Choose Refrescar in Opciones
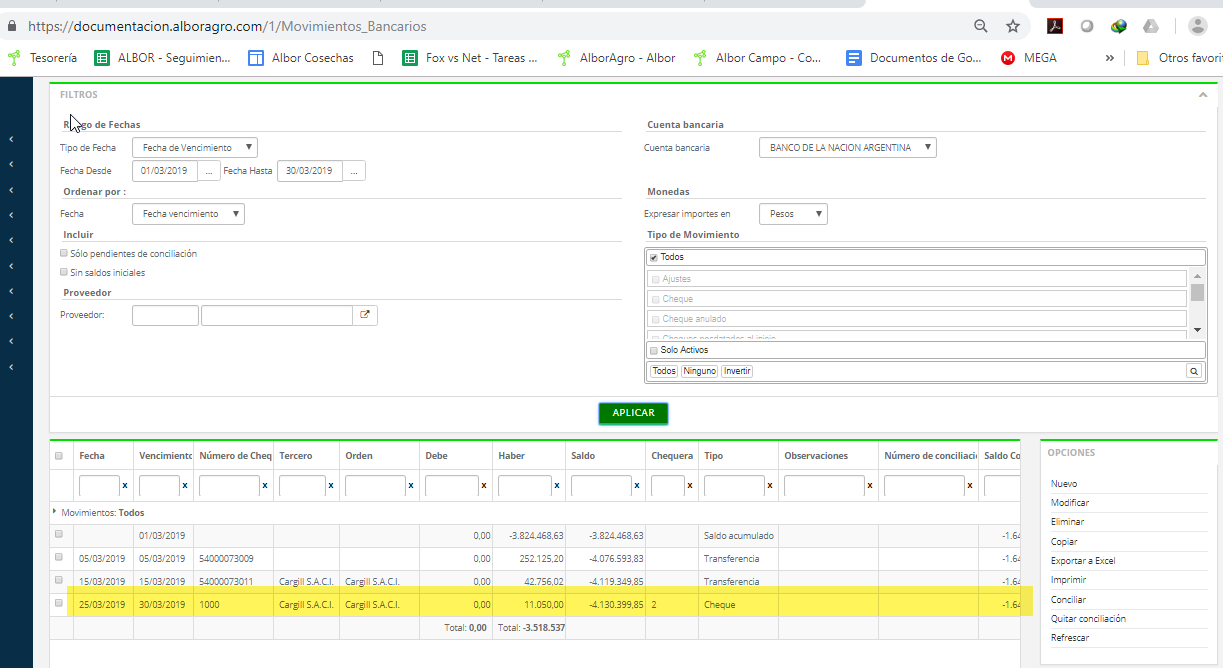The height and width of the screenshot is (668, 1223). pos(1070,638)
